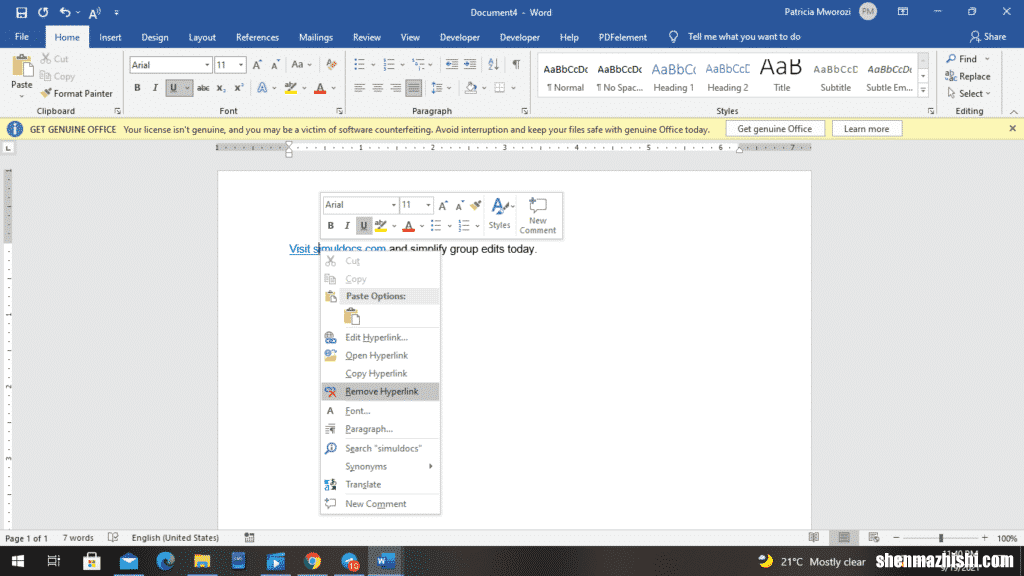Open Font dialog launcher
Image resolution: width=1024 pixels, height=576 pixels.
coord(339,111)
